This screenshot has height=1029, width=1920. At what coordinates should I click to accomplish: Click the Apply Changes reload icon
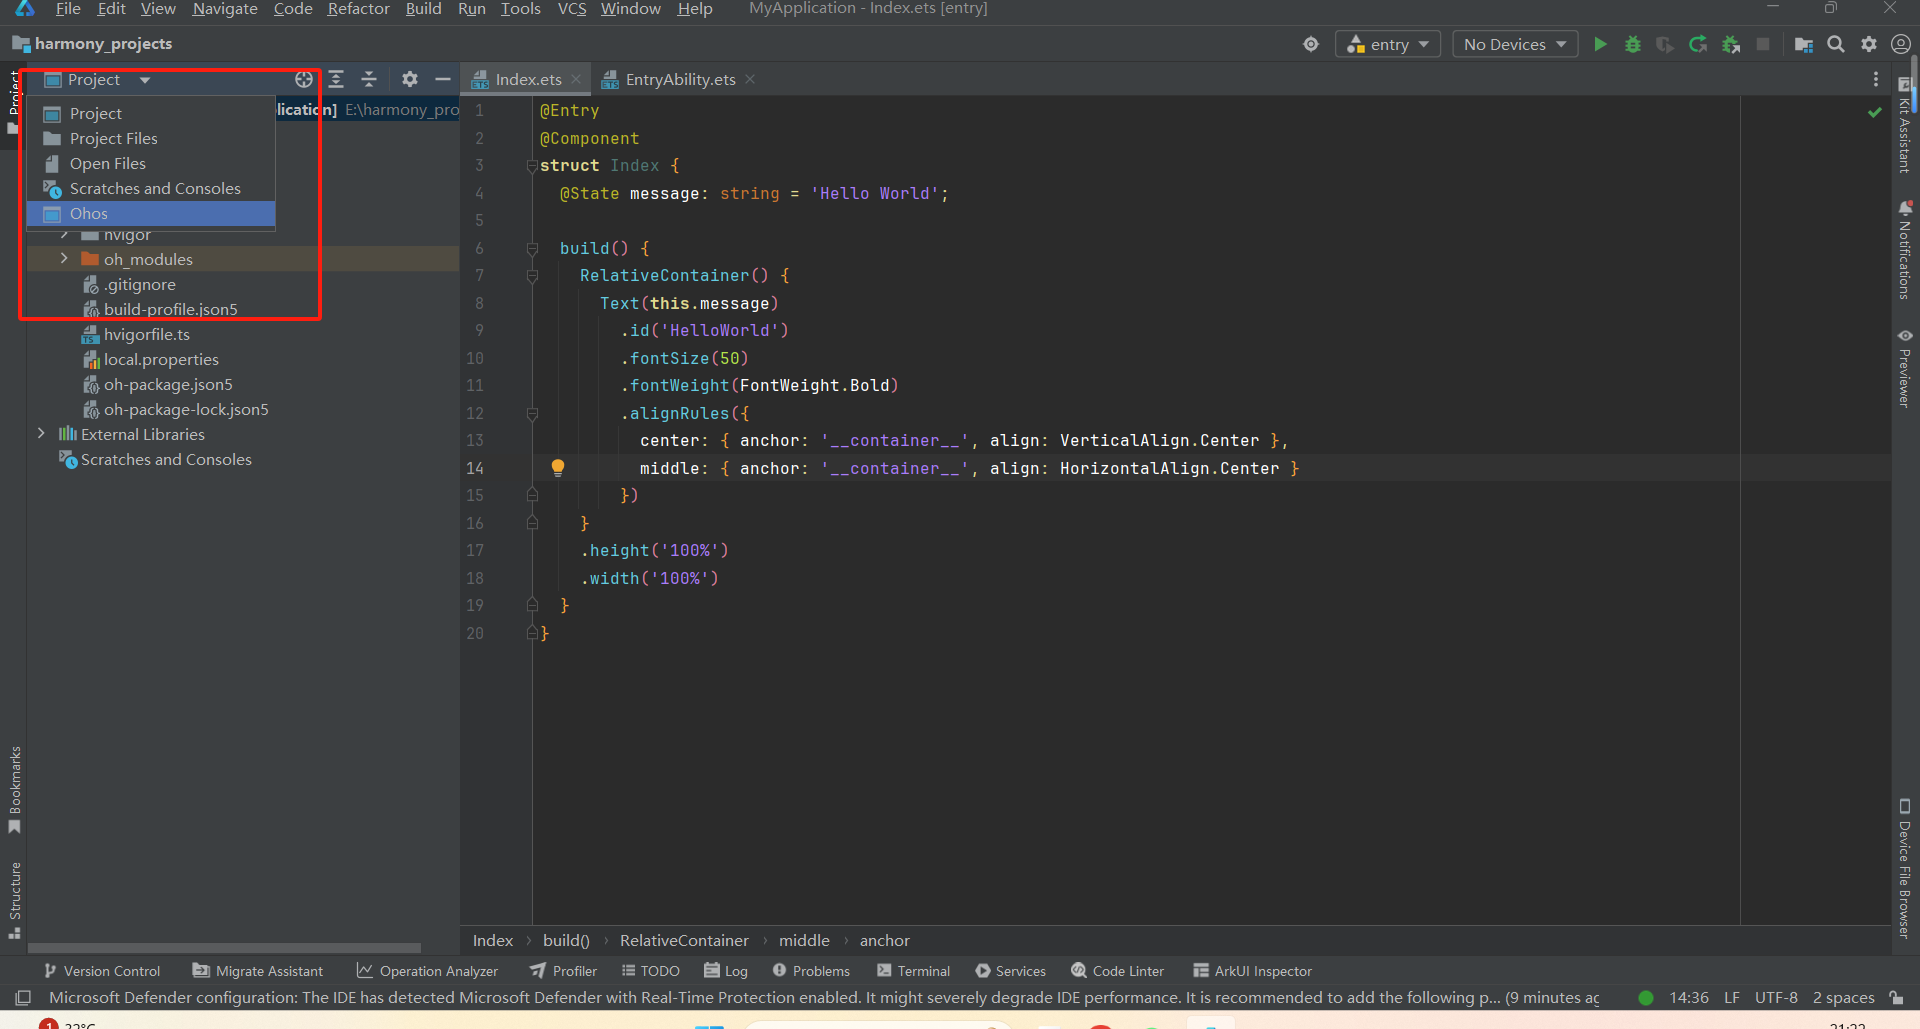click(1698, 44)
